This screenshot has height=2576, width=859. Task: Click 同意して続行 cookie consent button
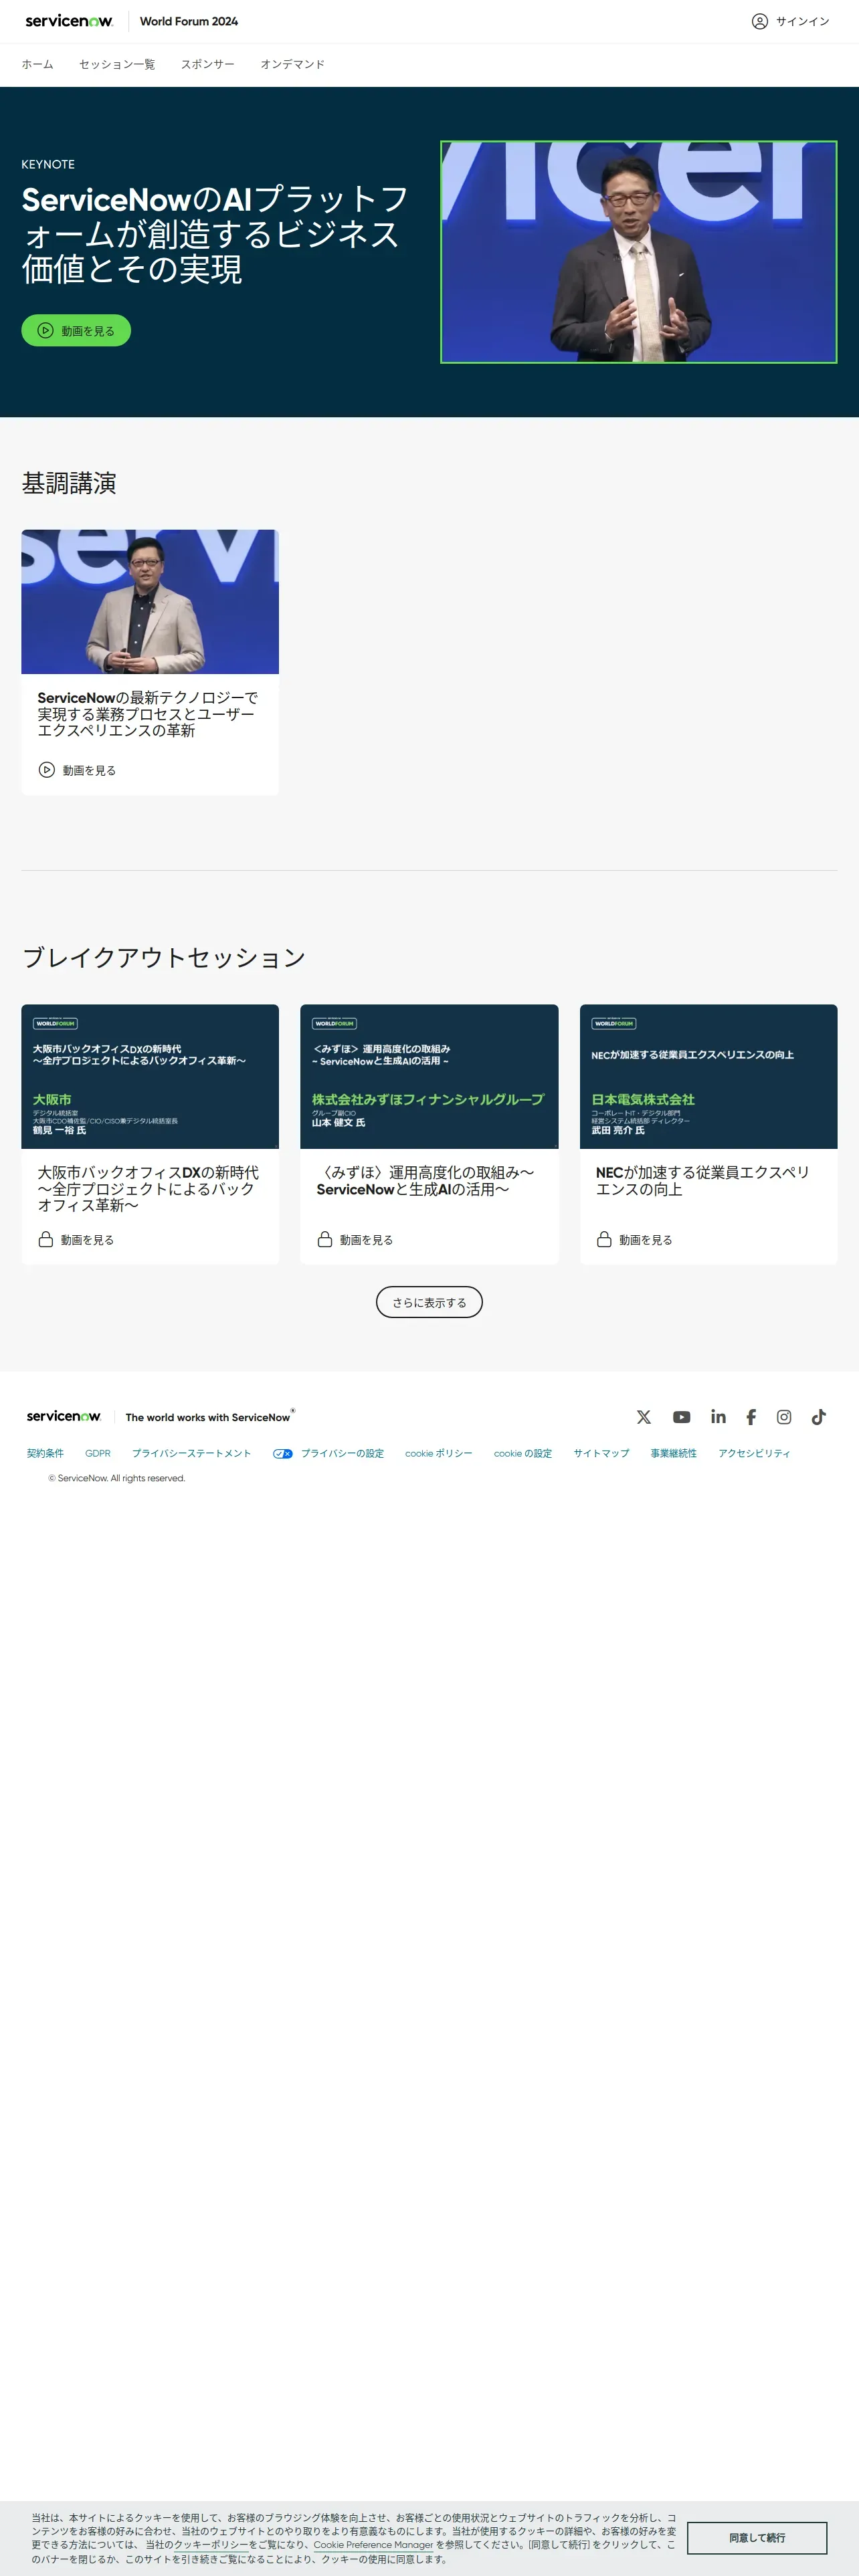click(x=757, y=2538)
